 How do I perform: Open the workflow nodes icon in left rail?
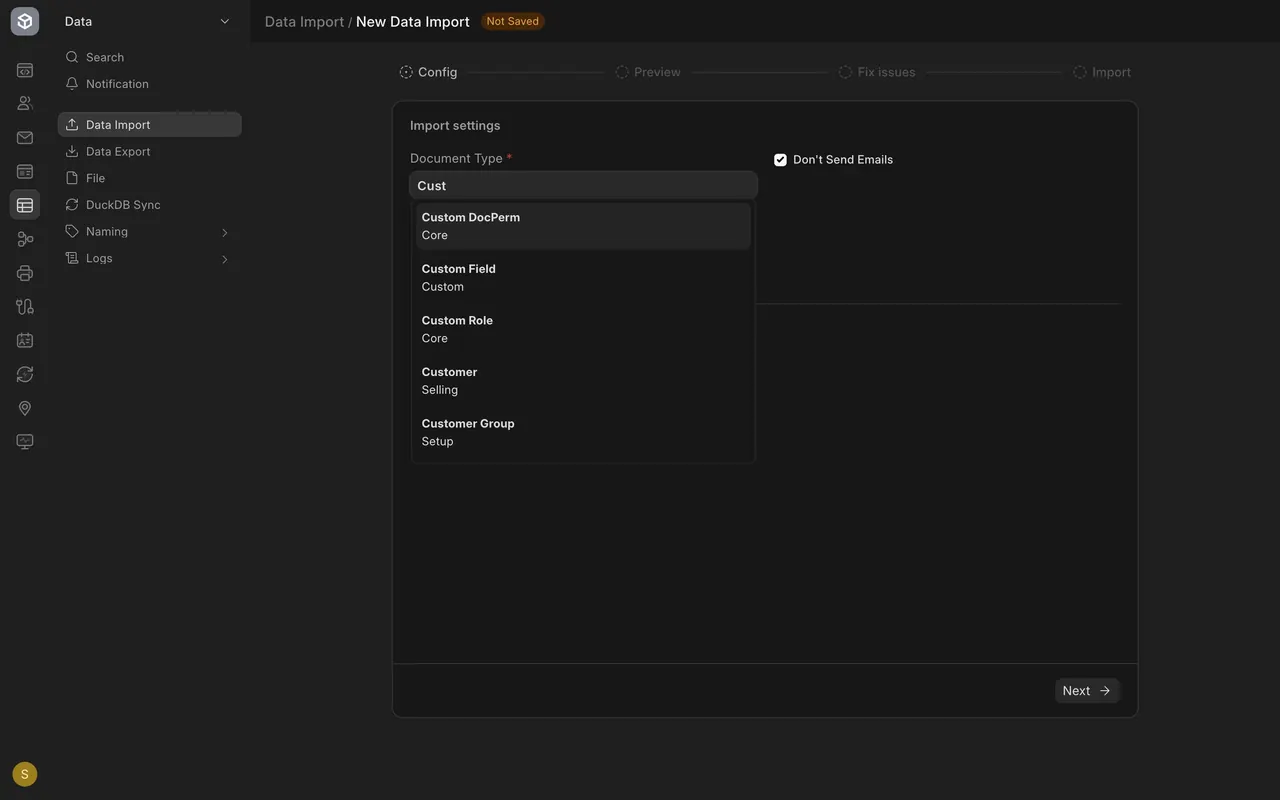[x=25, y=239]
